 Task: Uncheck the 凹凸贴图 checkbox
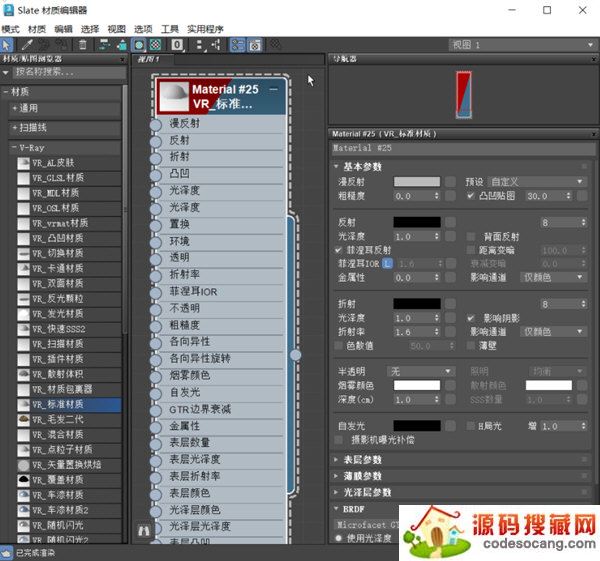pyautogui.click(x=470, y=196)
